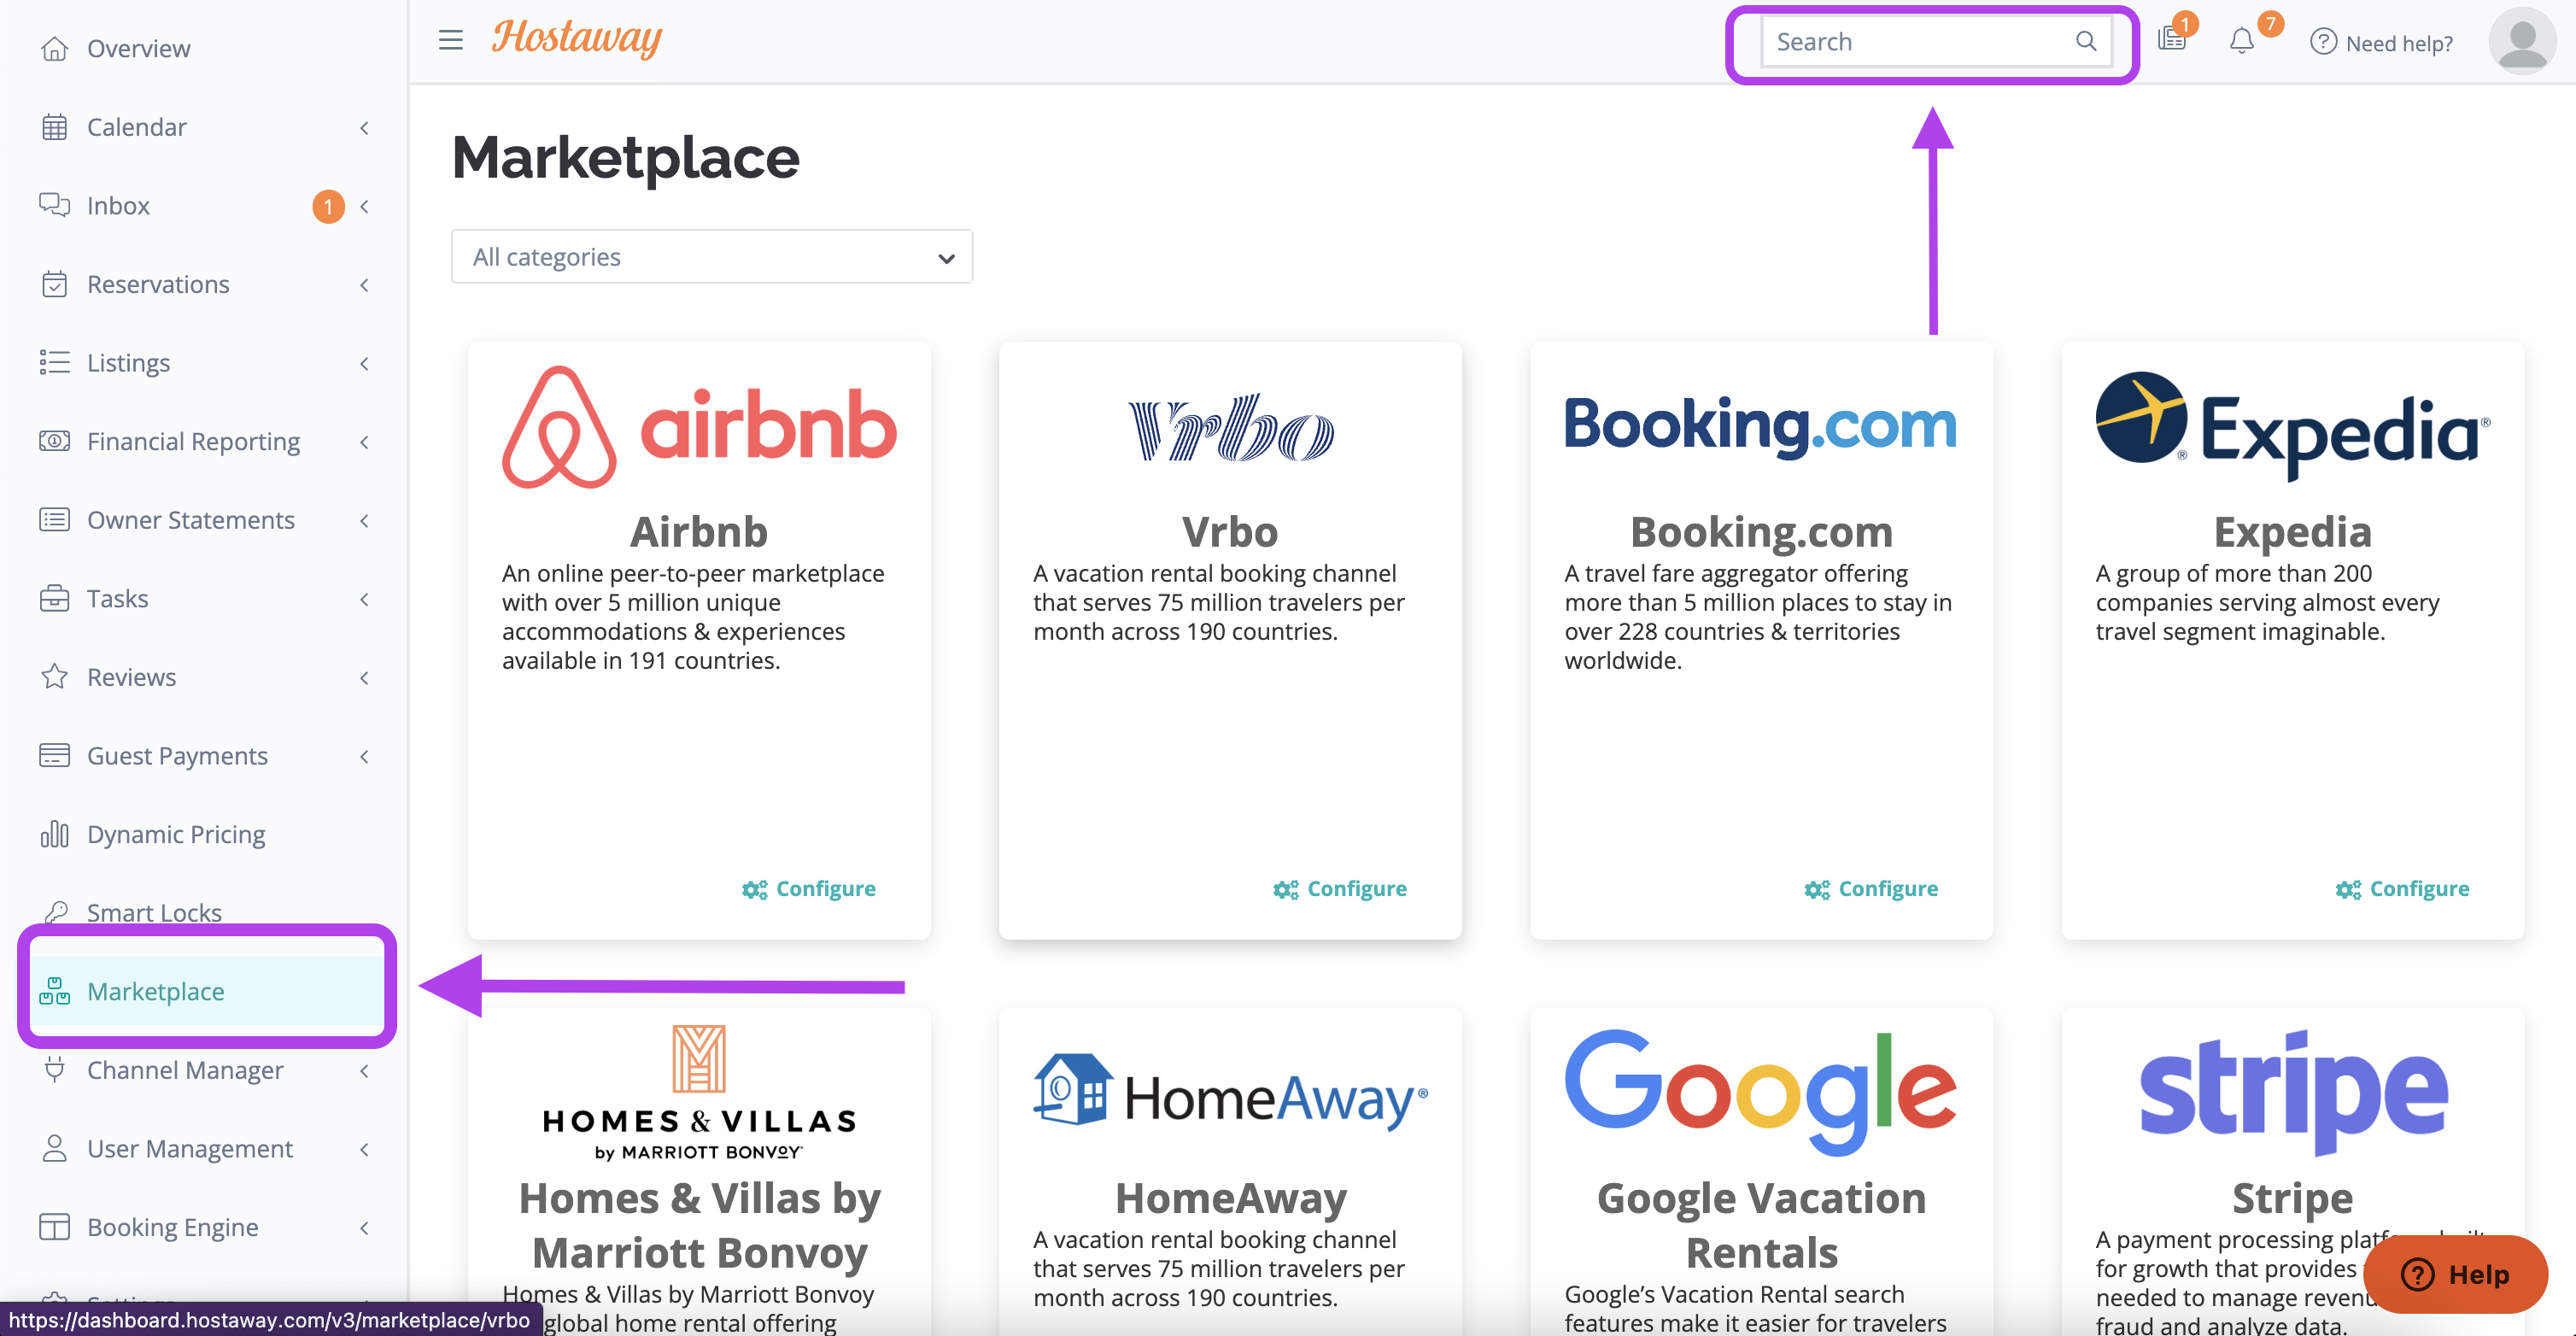The height and width of the screenshot is (1336, 2576).
Task: Click the Marketplace sidebar icon
Action: click(x=54, y=991)
